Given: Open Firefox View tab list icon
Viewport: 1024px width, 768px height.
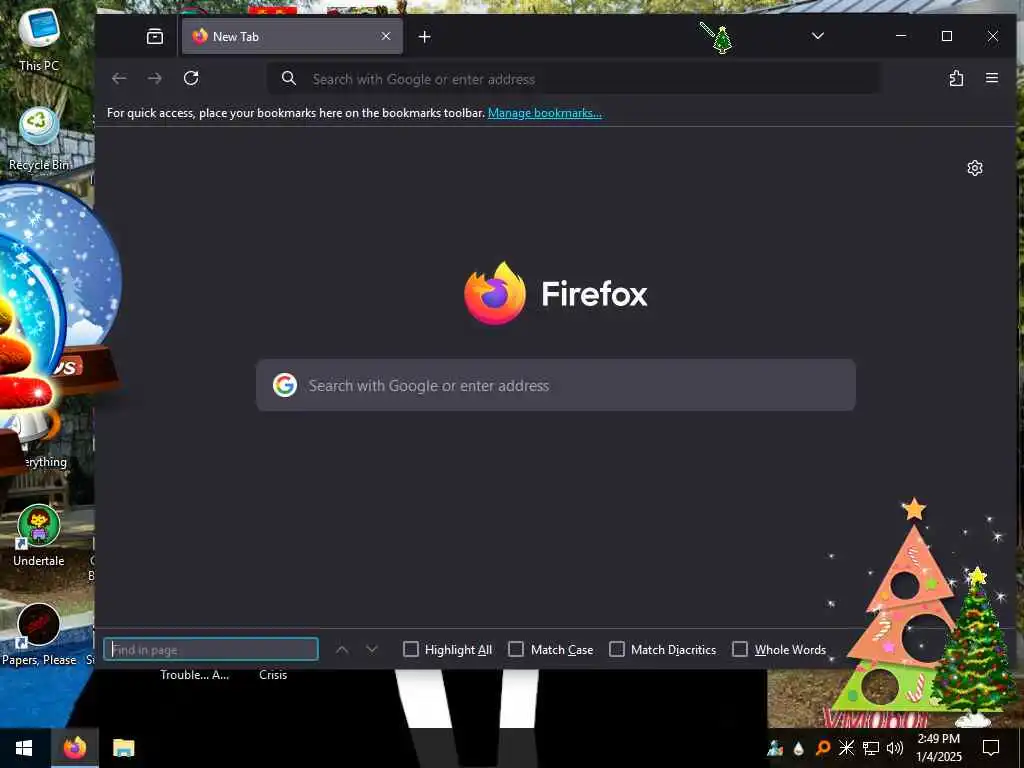Looking at the screenshot, I should (155, 37).
